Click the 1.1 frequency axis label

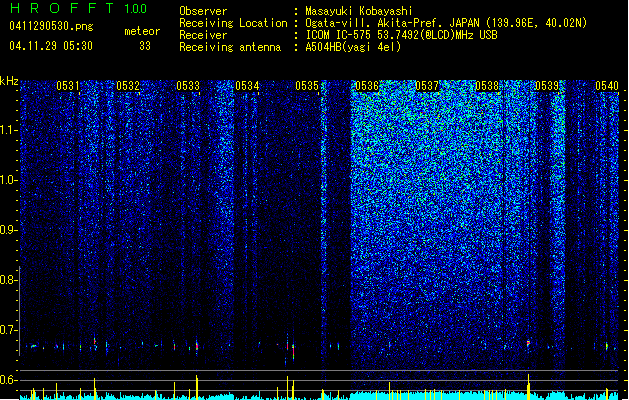[x=9, y=130]
